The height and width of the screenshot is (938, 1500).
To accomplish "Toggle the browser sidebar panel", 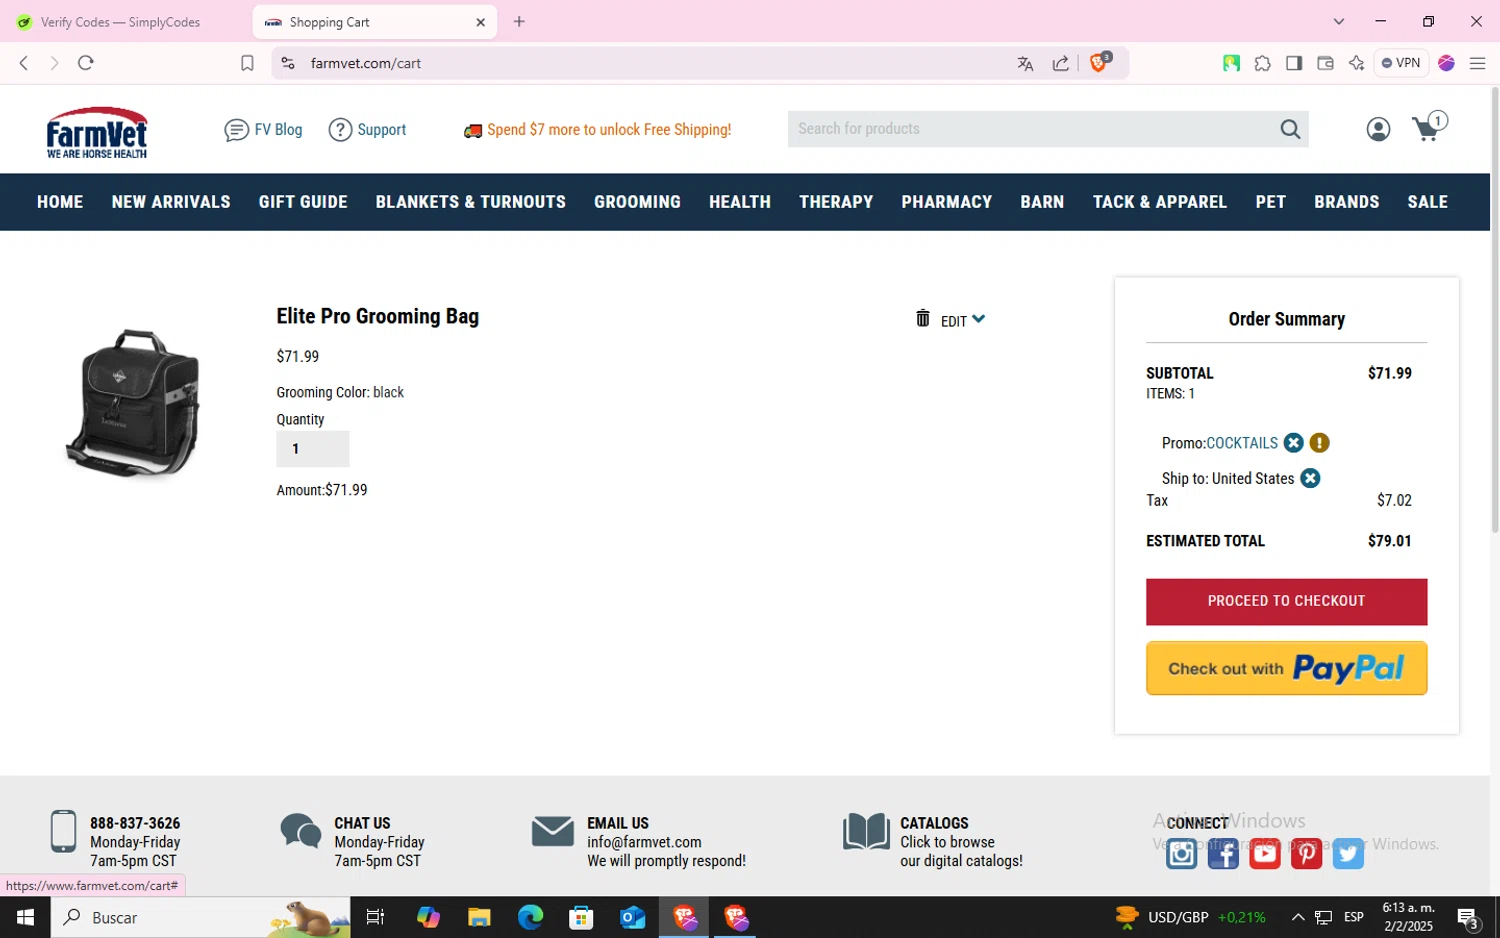I will (x=1294, y=63).
